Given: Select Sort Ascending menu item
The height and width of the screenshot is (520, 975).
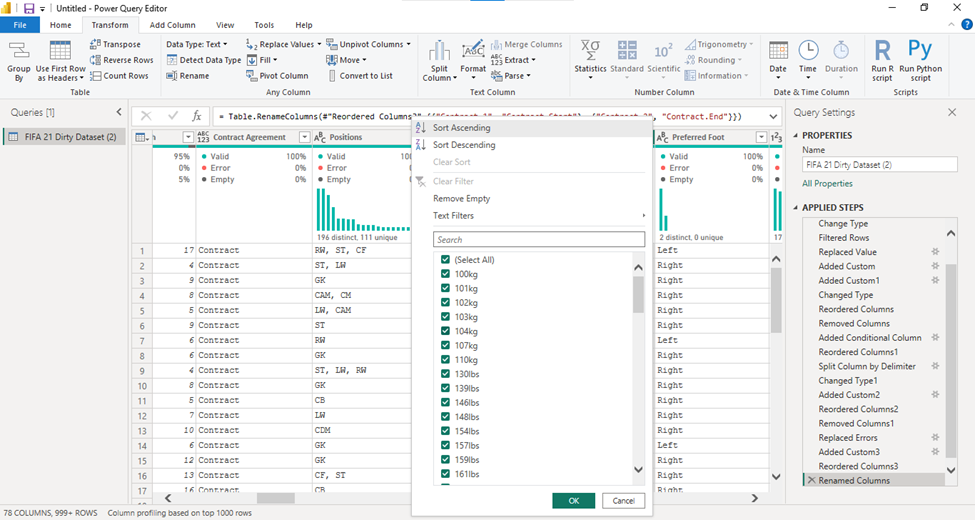Looking at the screenshot, I should [x=532, y=128].
